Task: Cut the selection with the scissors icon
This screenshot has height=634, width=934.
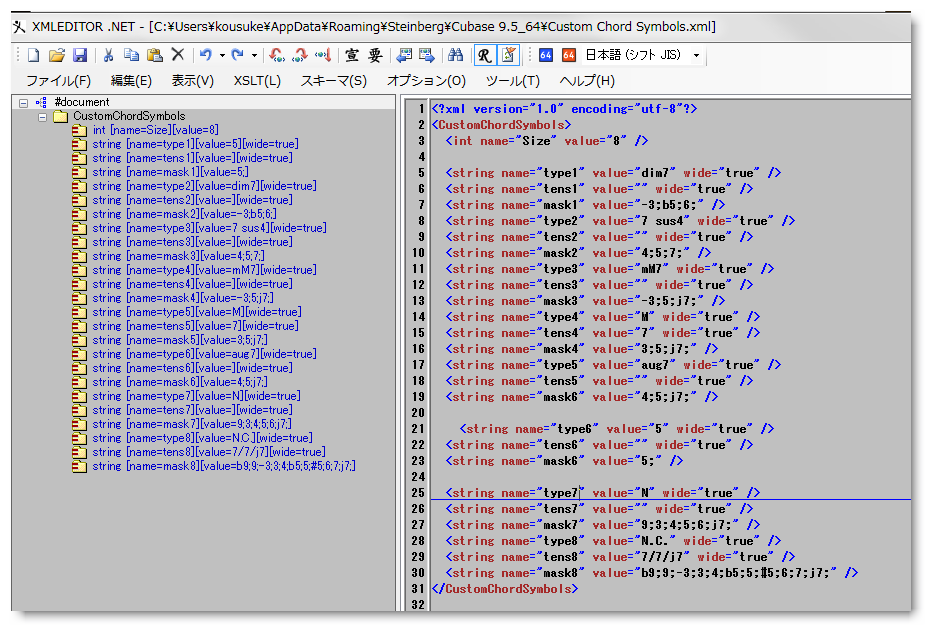Action: 108,55
